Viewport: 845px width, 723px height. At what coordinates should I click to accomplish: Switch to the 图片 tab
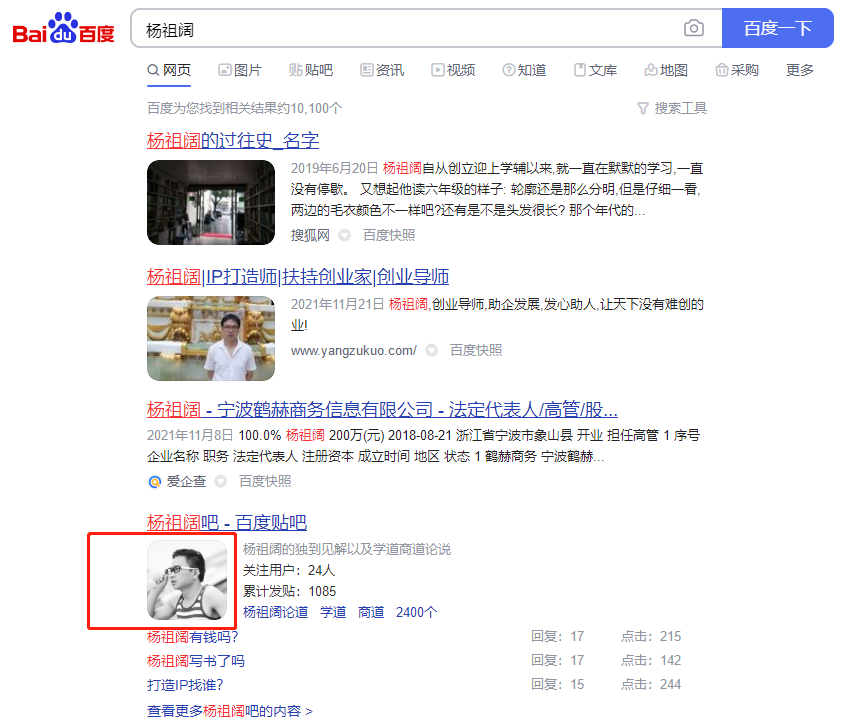(240, 70)
